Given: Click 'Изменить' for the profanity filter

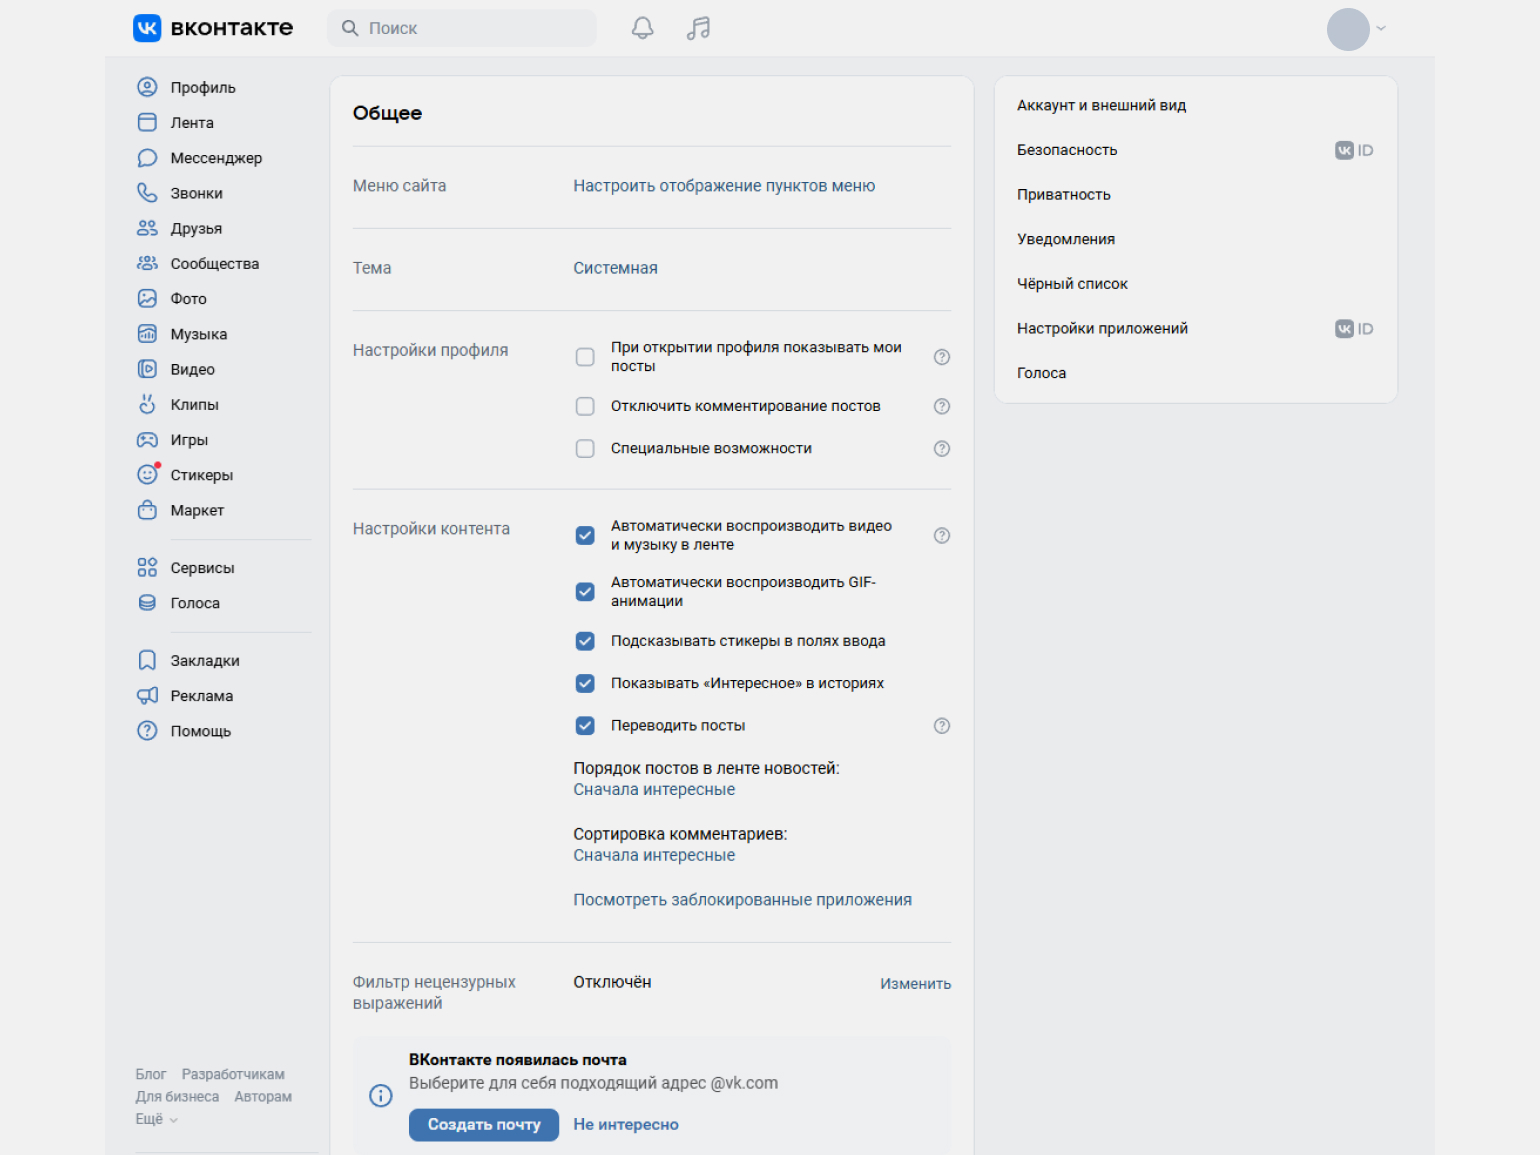Looking at the screenshot, I should tap(914, 984).
